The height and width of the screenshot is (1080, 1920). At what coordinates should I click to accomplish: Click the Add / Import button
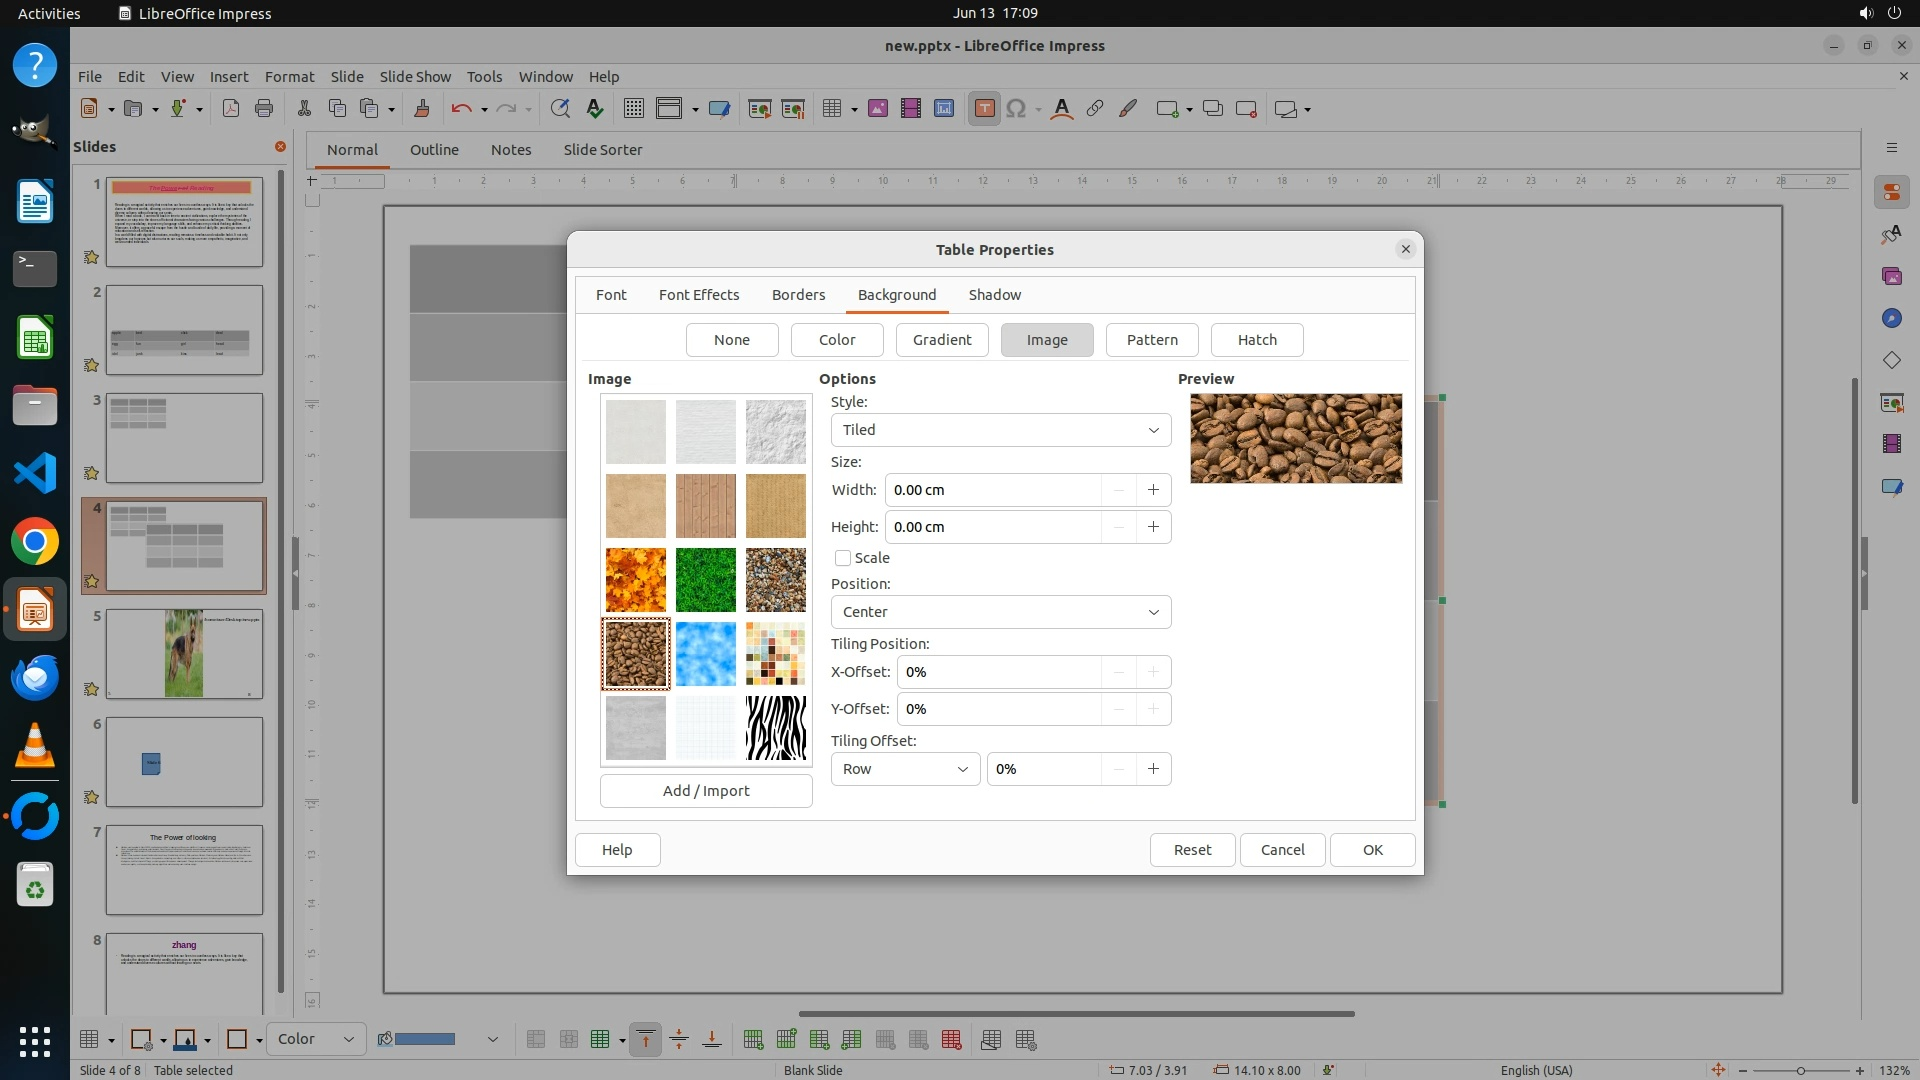click(705, 791)
